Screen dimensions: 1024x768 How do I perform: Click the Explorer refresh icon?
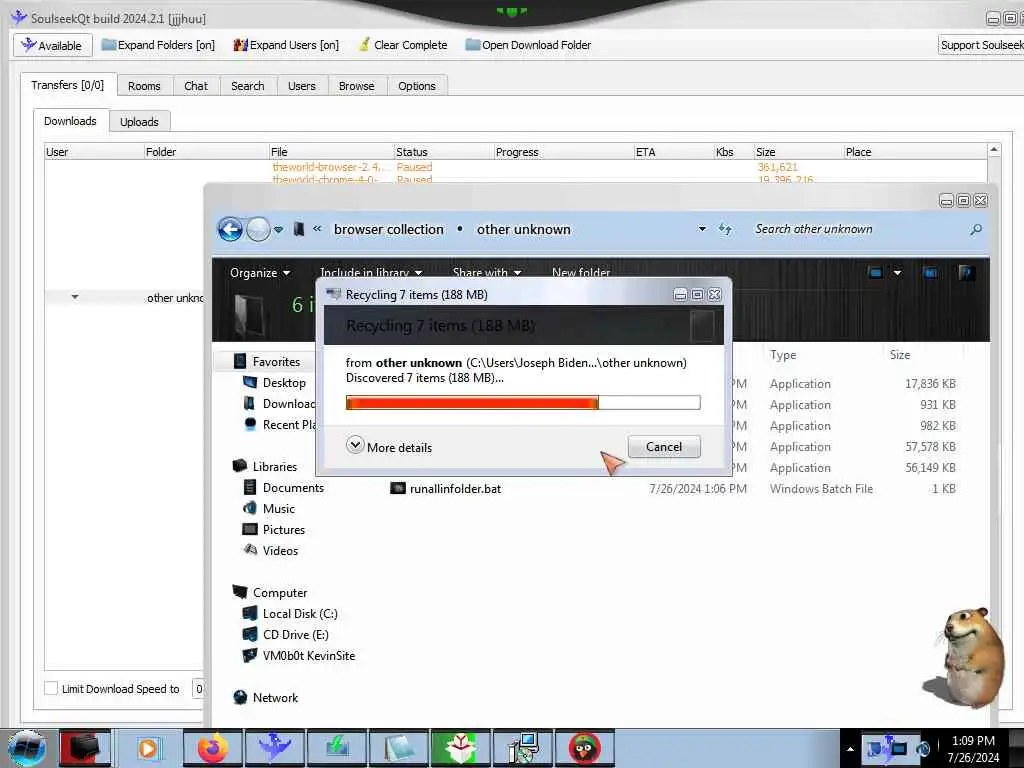[725, 229]
